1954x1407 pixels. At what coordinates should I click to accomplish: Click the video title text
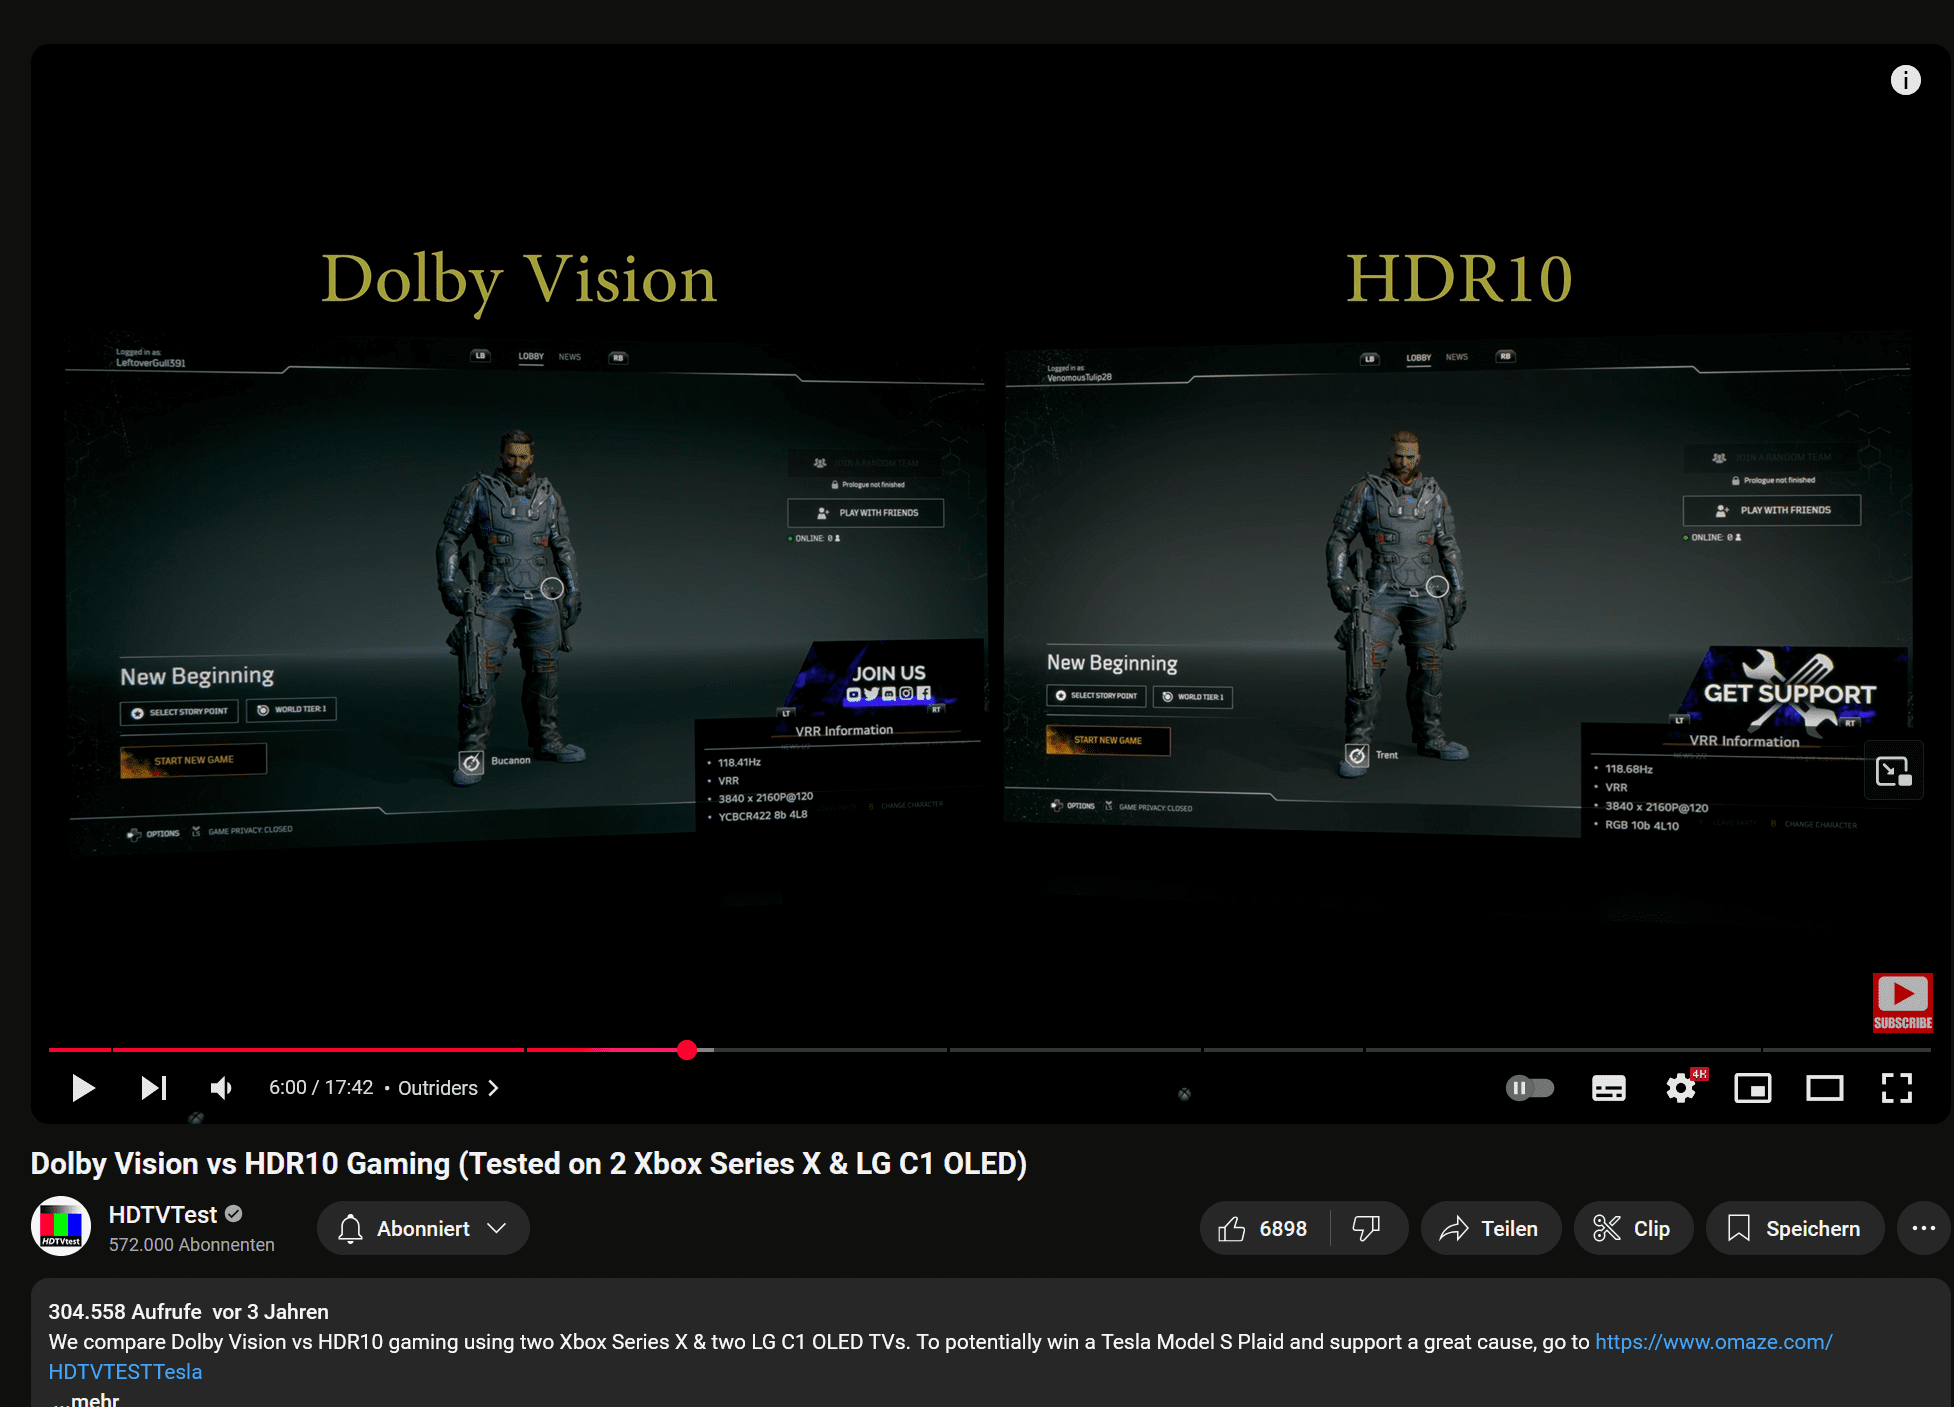point(529,1163)
